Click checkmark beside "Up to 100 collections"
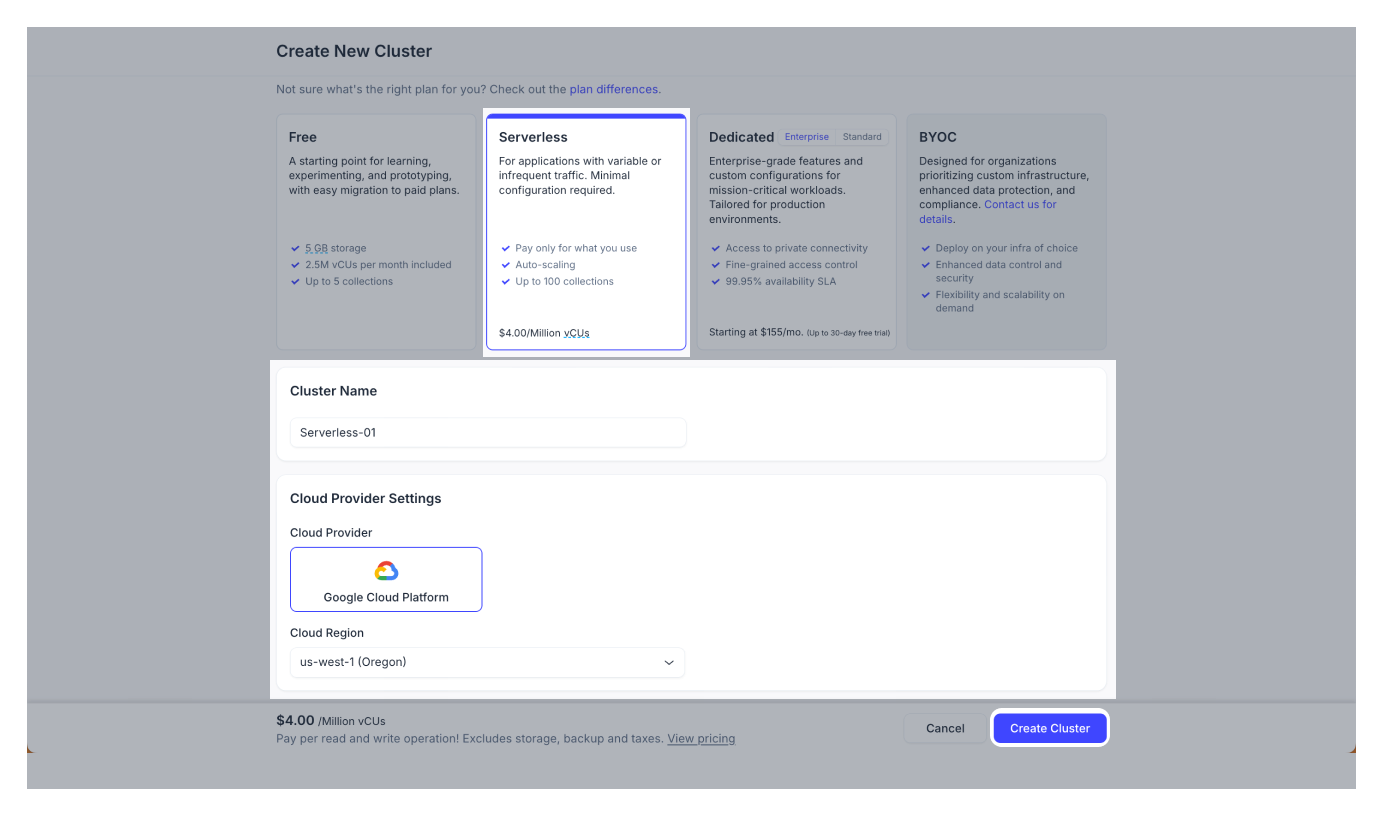The height and width of the screenshot is (816, 1383). click(506, 281)
